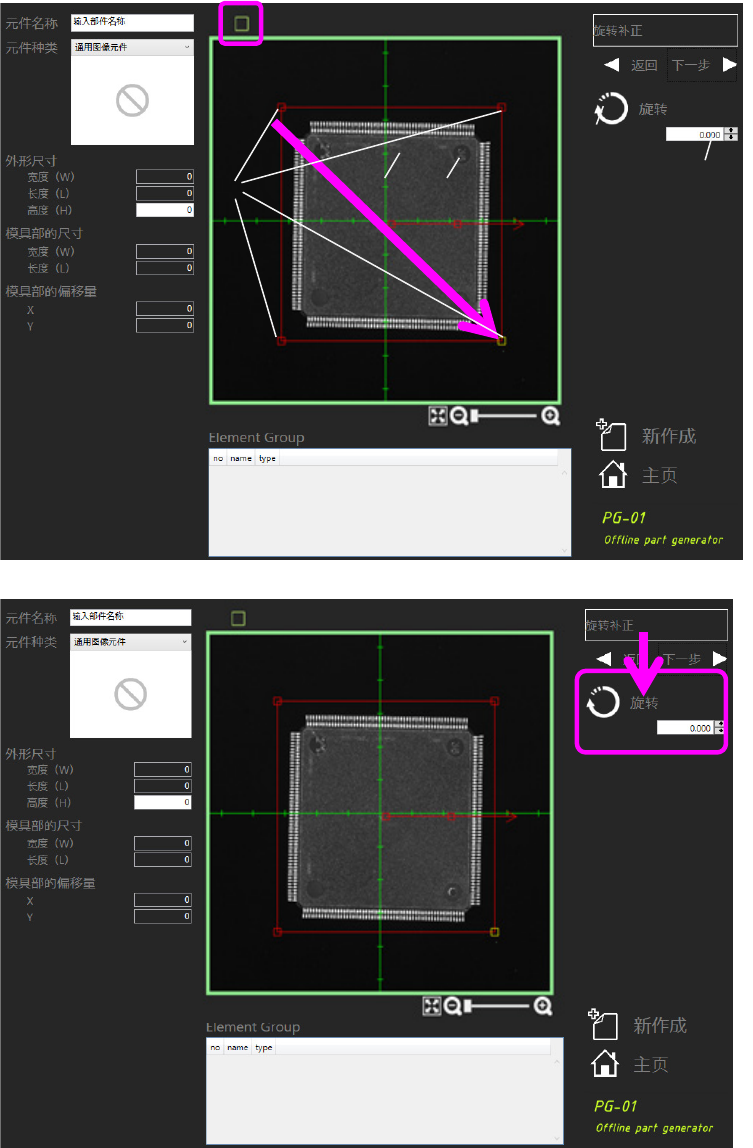Image resolution: width=753 pixels, height=1148 pixels.
Task: Click 外形尺寸 宽度 (W) field in the upper window
Action: (x=165, y=176)
